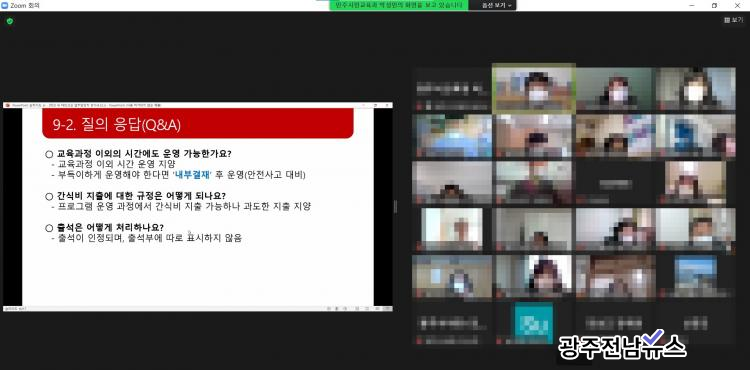
Task: Select the first name-only participant tile top-left
Action: tap(452, 89)
